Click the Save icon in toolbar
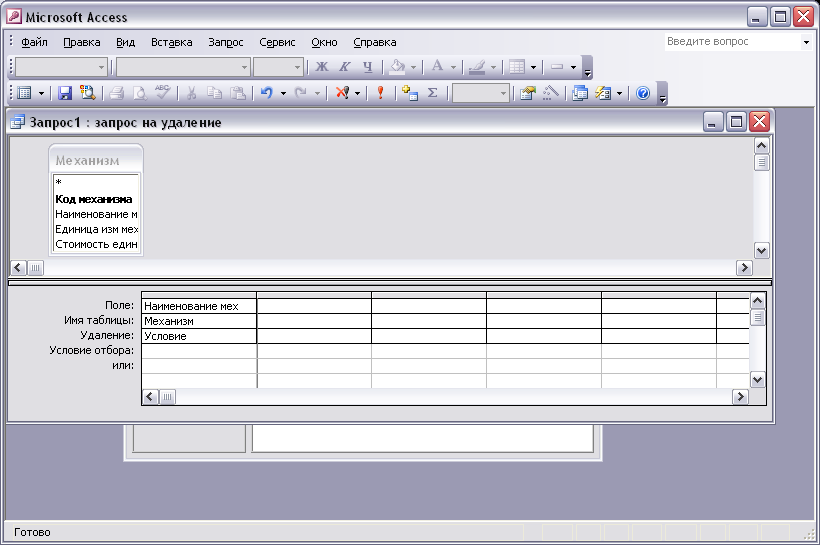The image size is (820, 545). (x=65, y=93)
